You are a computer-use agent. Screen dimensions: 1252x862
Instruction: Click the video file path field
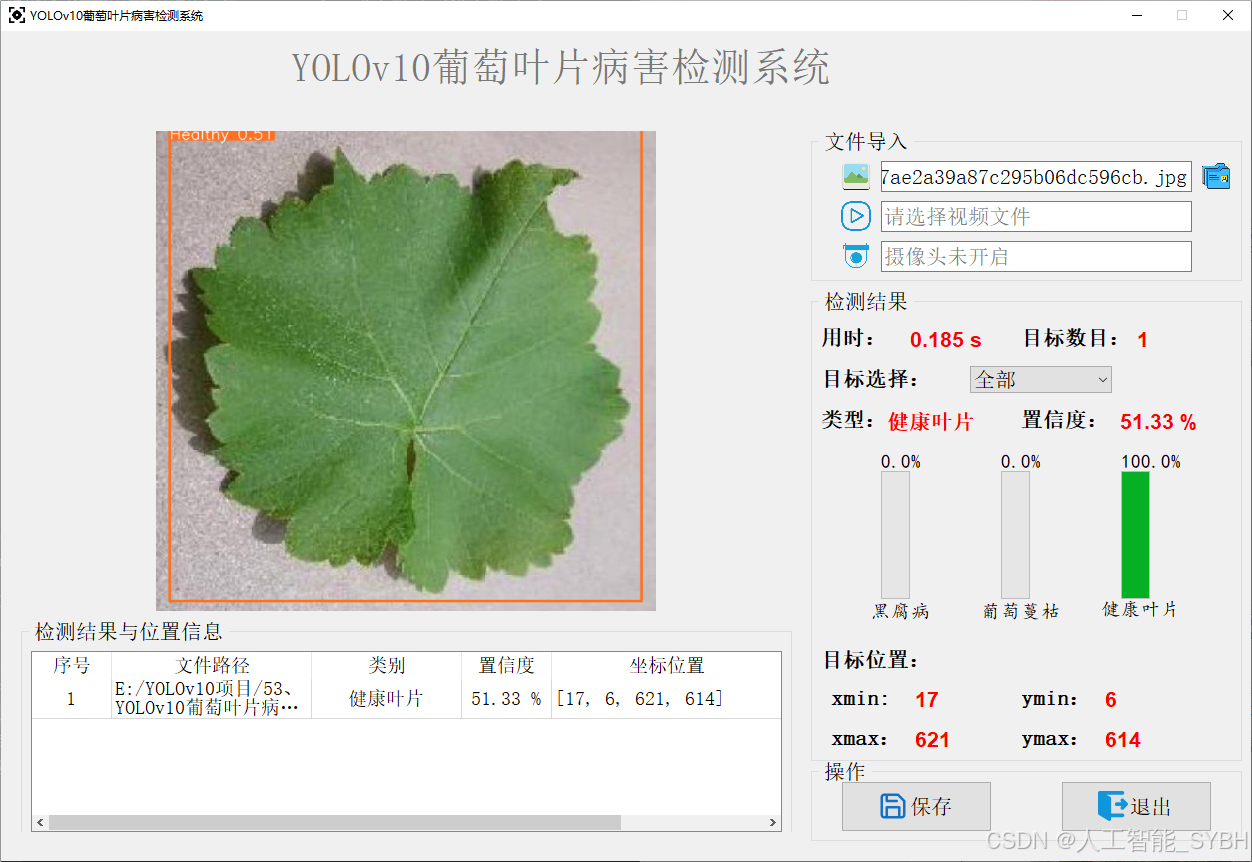1036,216
